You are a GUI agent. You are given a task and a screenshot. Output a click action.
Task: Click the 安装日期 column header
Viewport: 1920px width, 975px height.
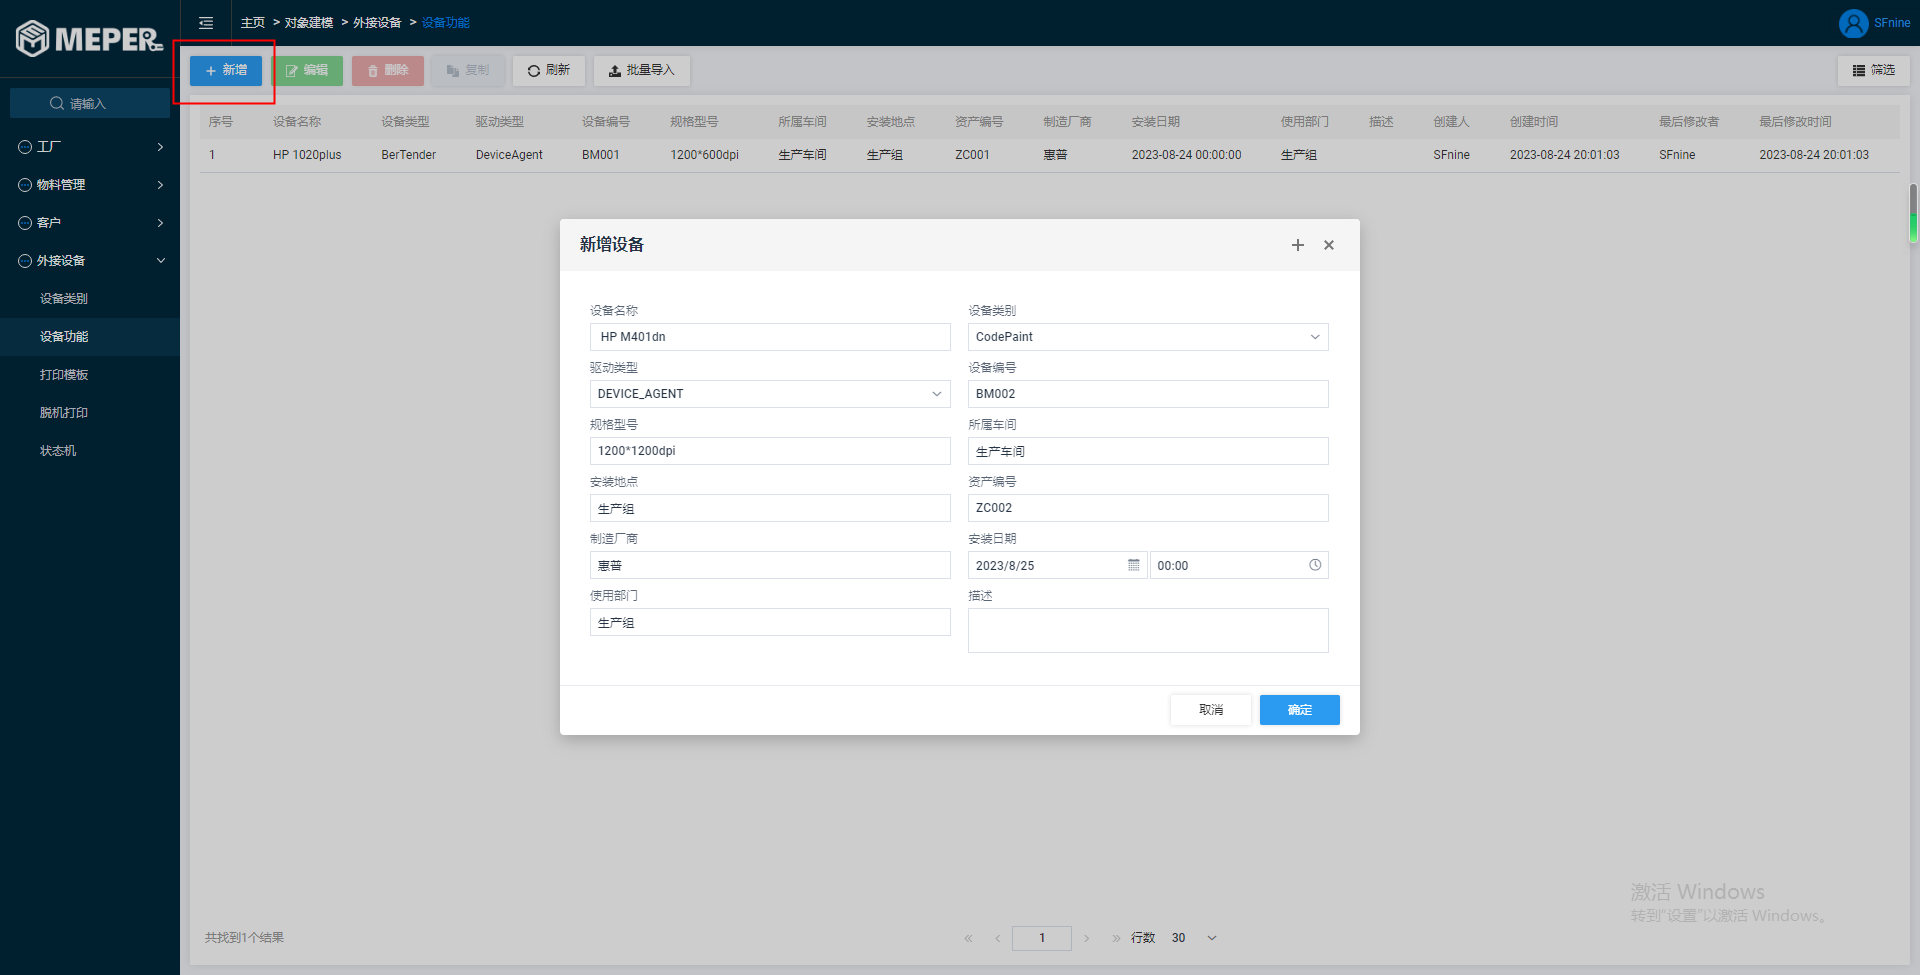pos(1156,122)
